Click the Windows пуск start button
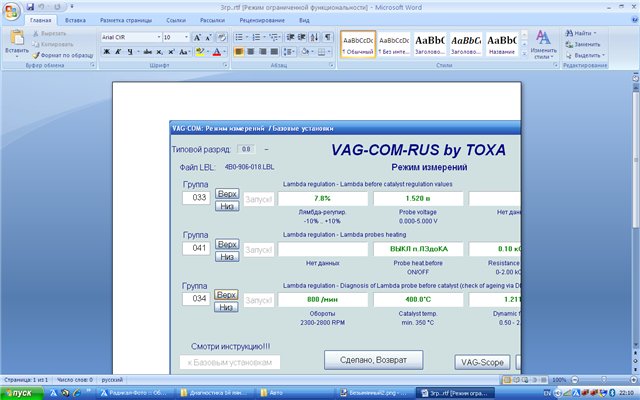Viewport: 640px width, 400px height. [x=21, y=393]
